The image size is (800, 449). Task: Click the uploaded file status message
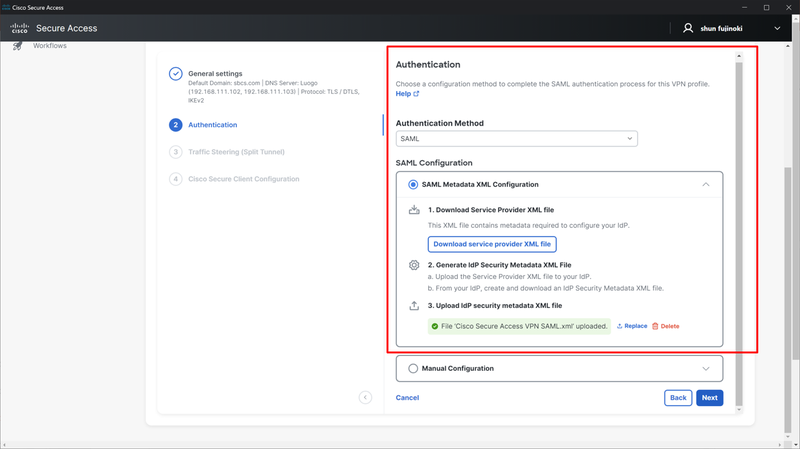click(x=519, y=327)
